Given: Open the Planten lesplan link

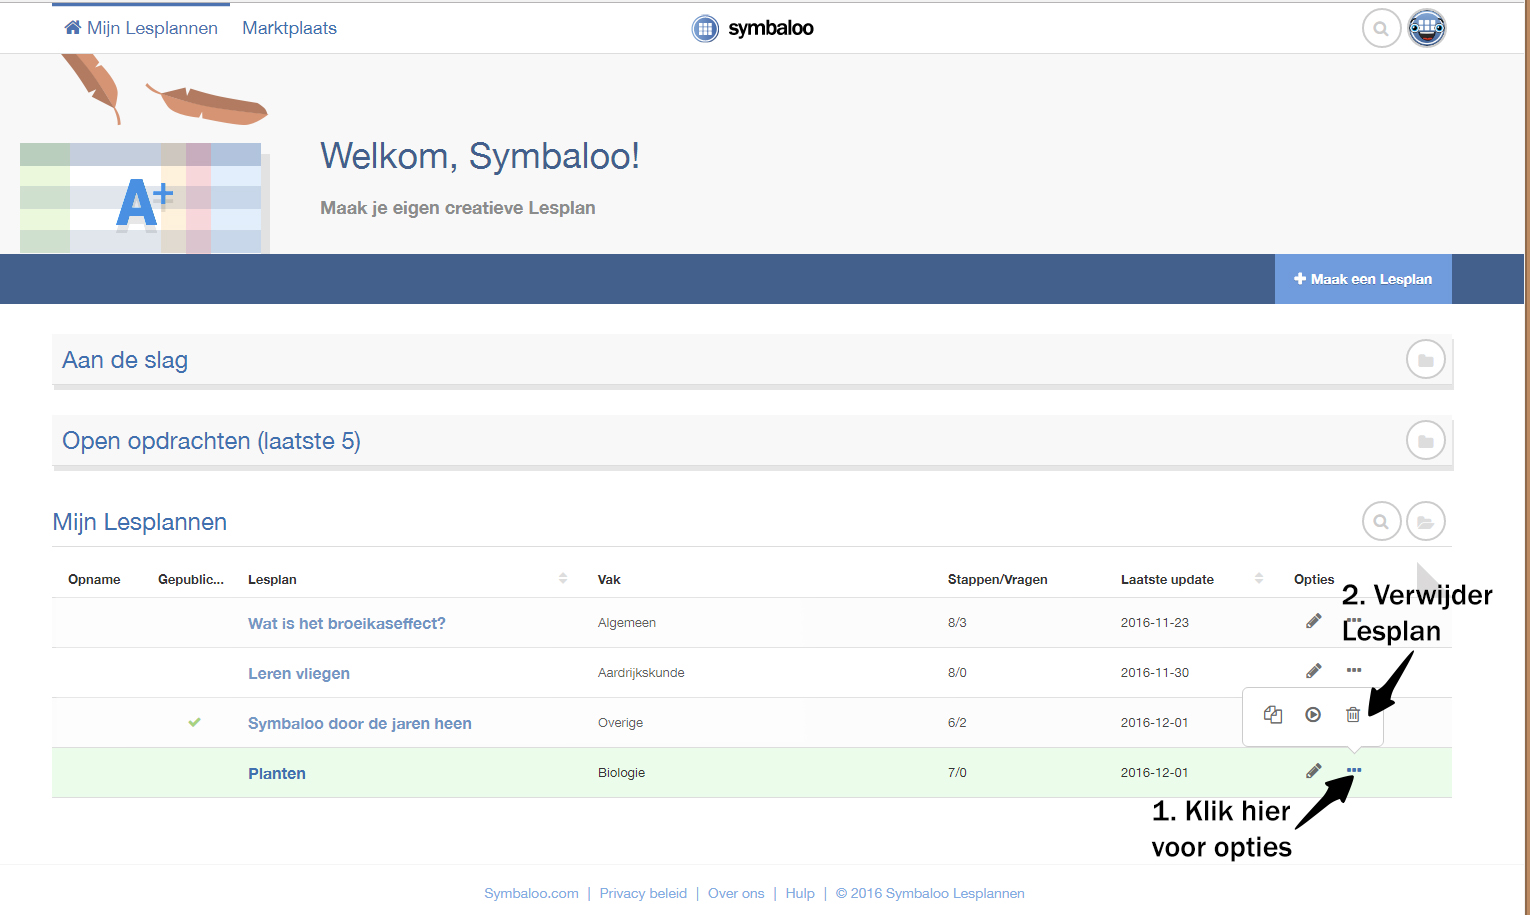Looking at the screenshot, I should [x=277, y=773].
